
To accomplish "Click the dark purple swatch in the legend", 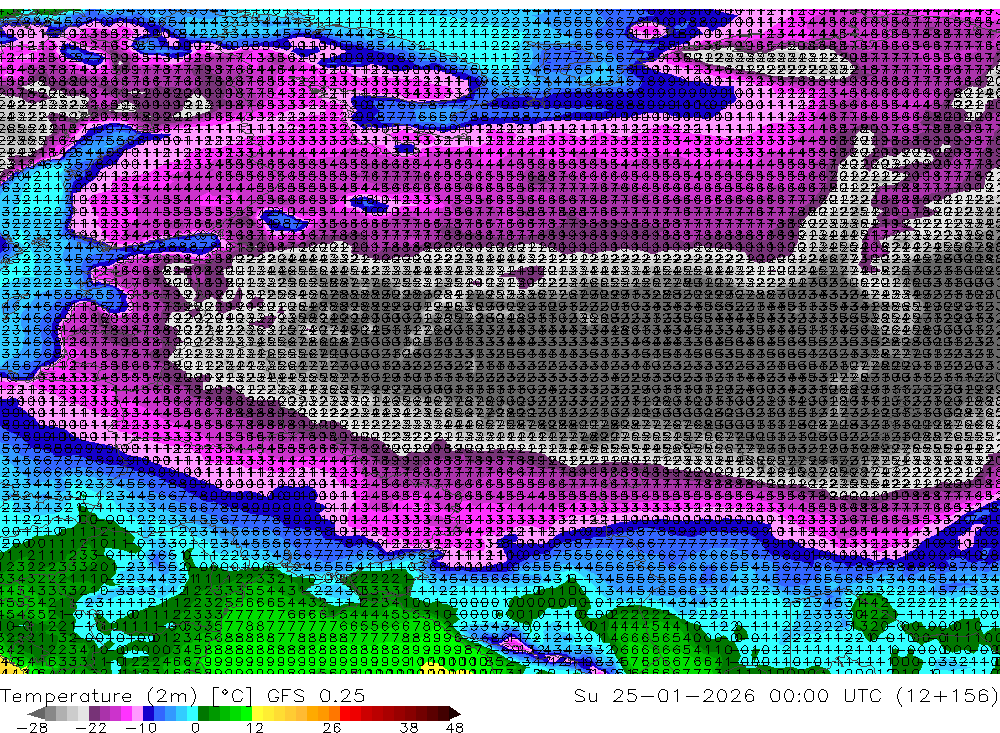I will click(x=94, y=713).
